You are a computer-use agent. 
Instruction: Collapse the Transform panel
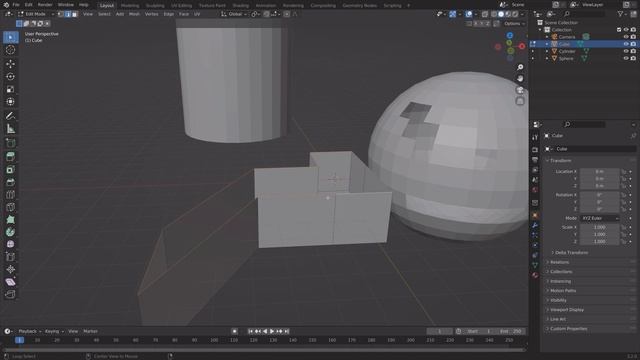coord(560,161)
